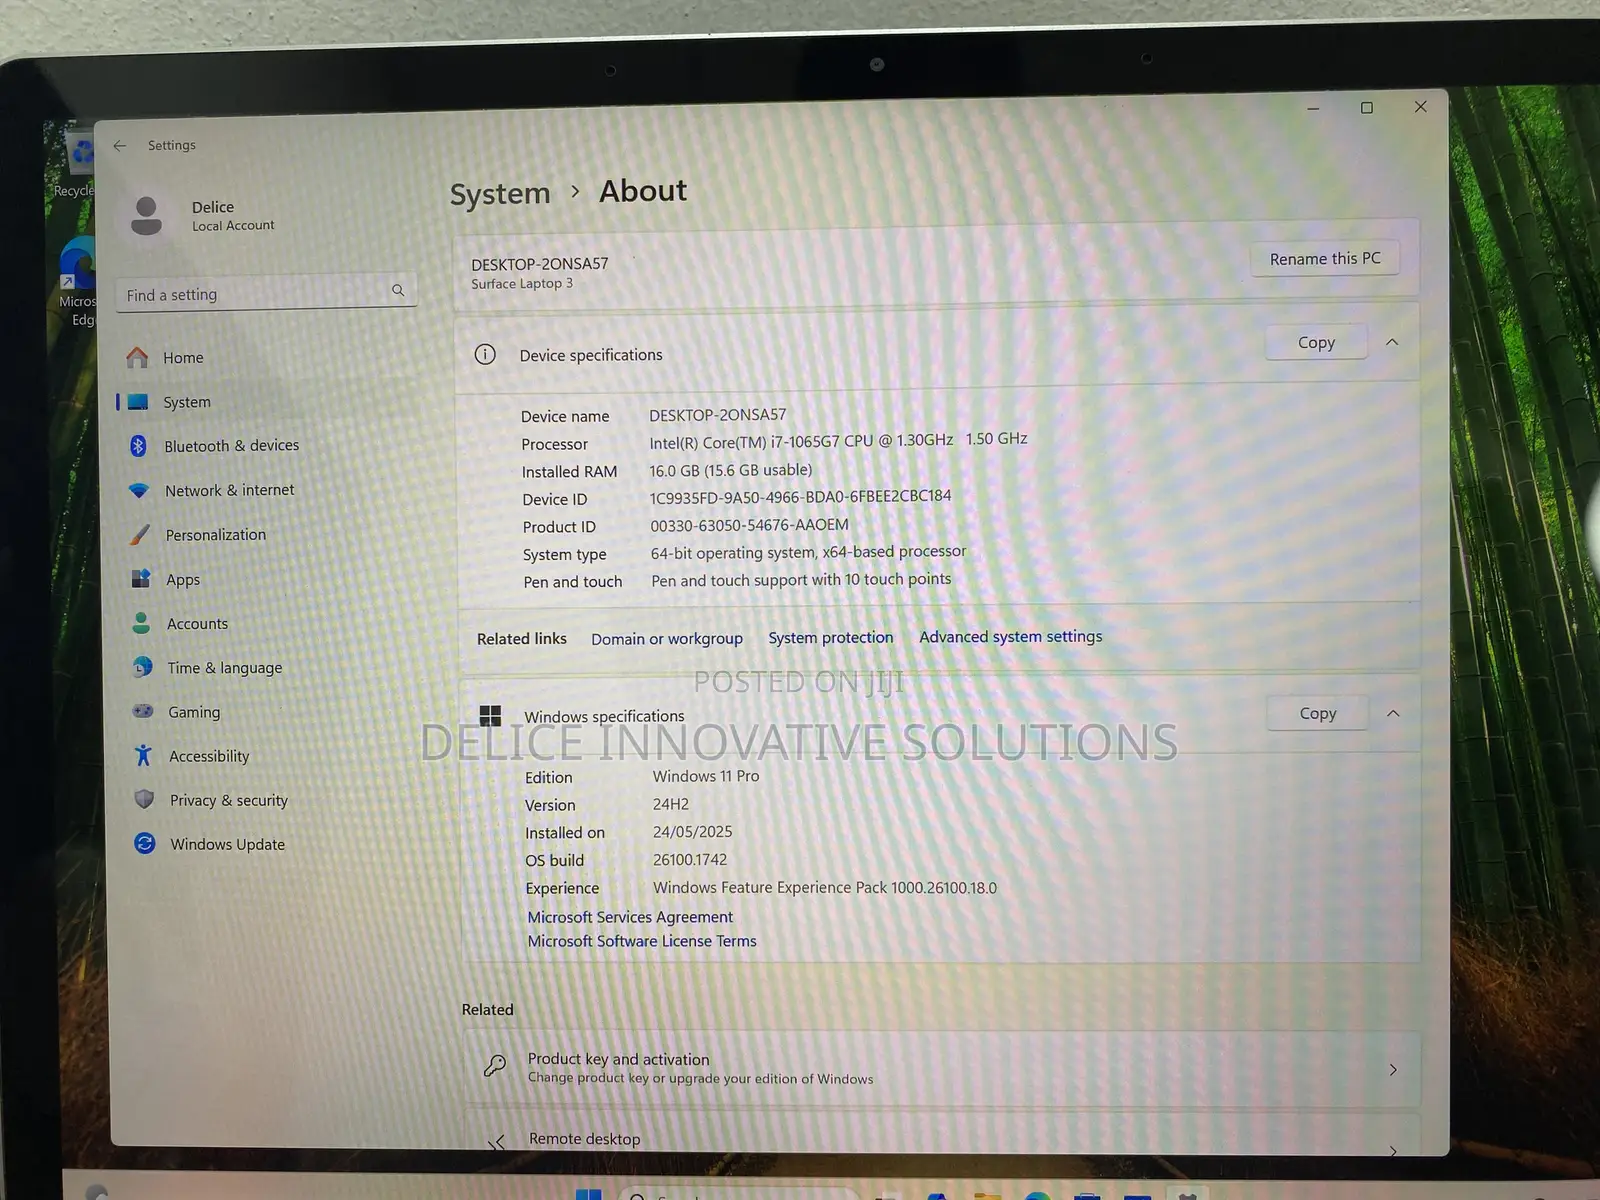Click the Windows Start button on taskbar
Image resolution: width=1600 pixels, height=1200 pixels.
(589, 1194)
